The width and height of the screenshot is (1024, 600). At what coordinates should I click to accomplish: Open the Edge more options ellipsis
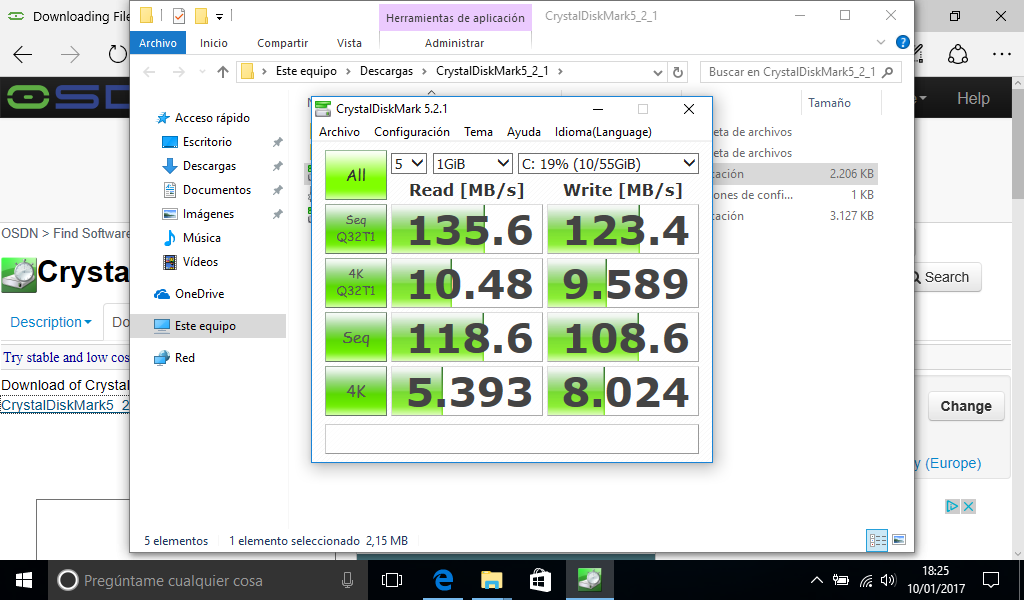tap(1001, 55)
